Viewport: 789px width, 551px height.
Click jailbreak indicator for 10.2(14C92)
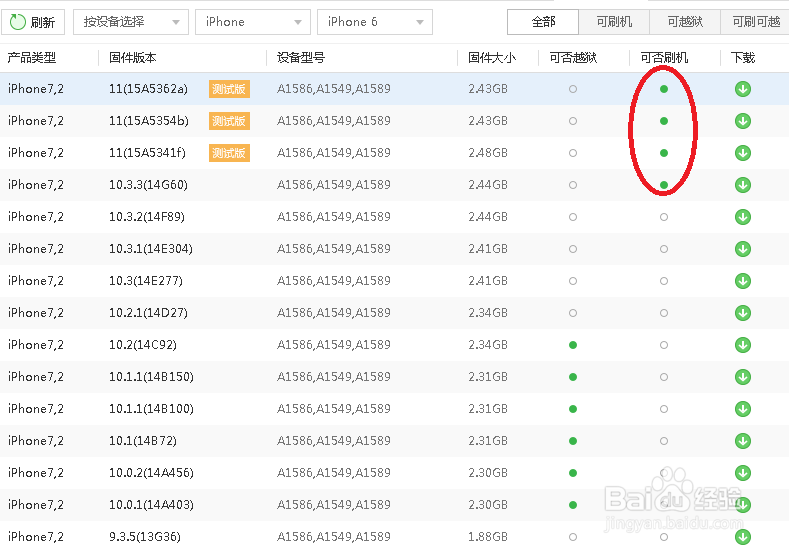pyautogui.click(x=573, y=345)
